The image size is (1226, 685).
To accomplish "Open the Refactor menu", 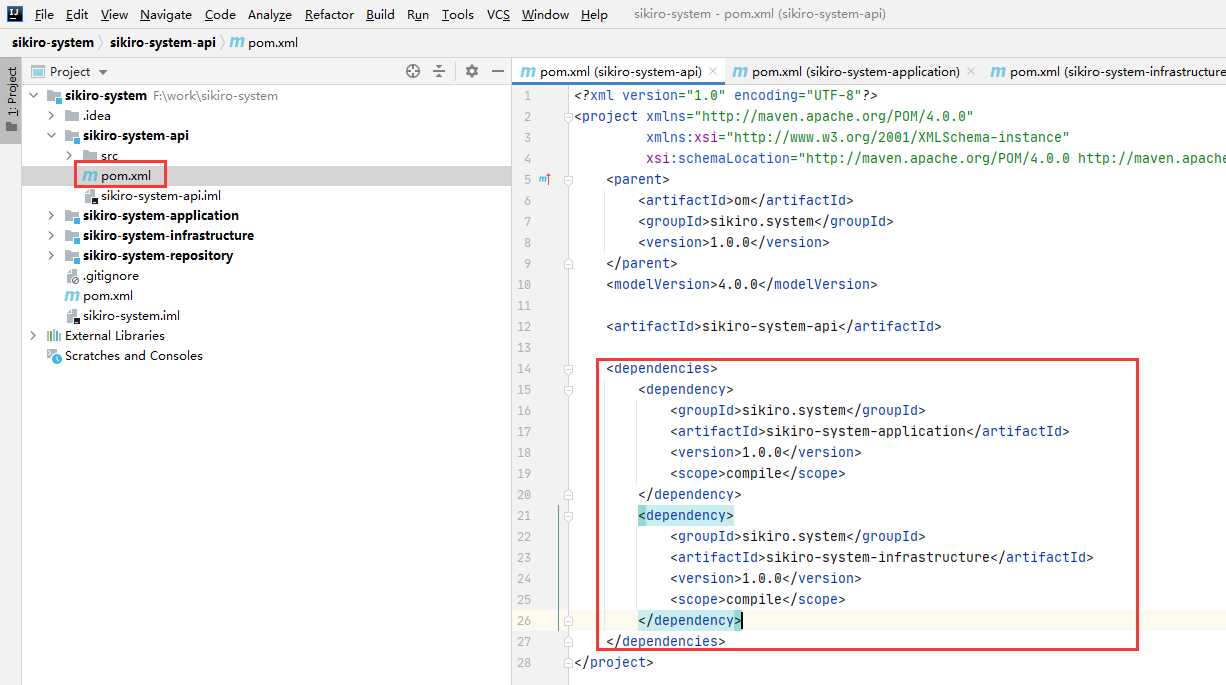I will tap(329, 14).
